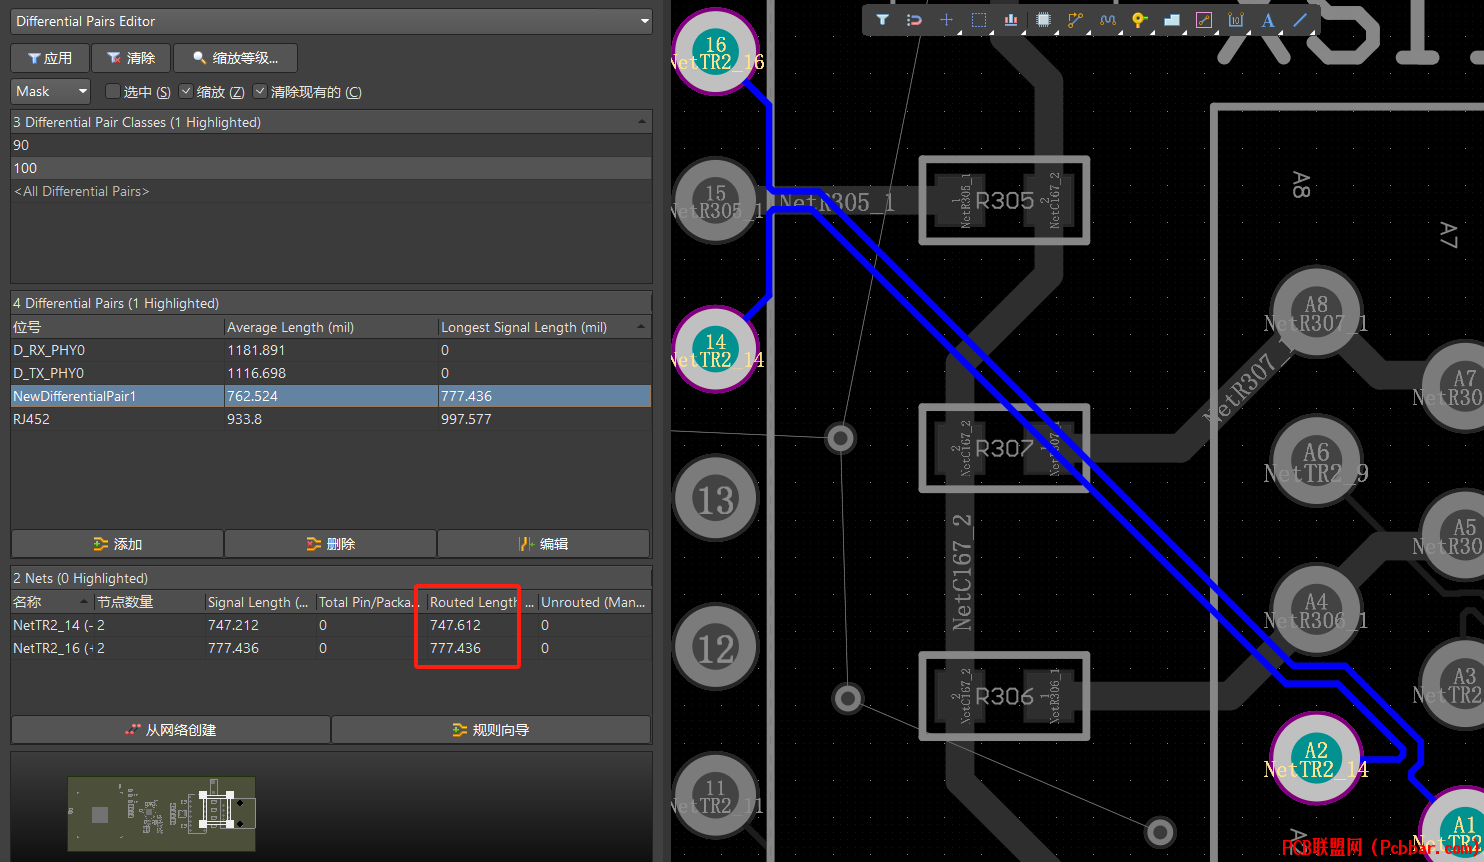Select the NewDifferentialPair1 row

[331, 396]
